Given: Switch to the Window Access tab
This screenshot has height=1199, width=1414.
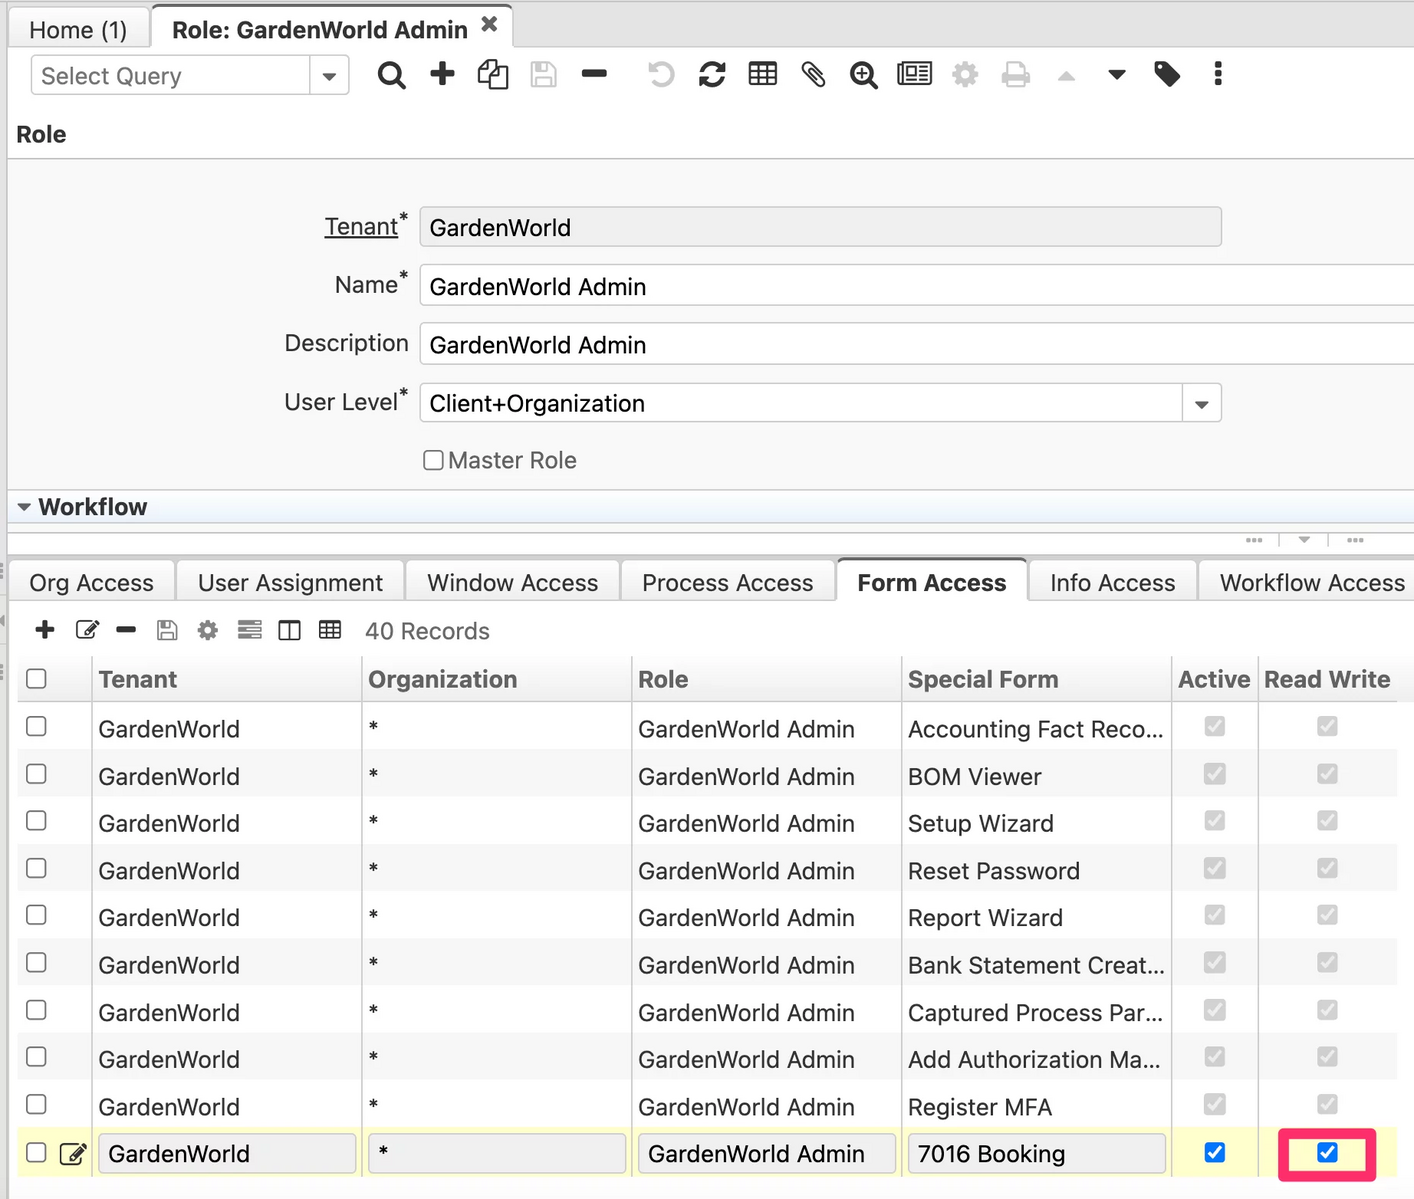Looking at the screenshot, I should pyautogui.click(x=512, y=583).
